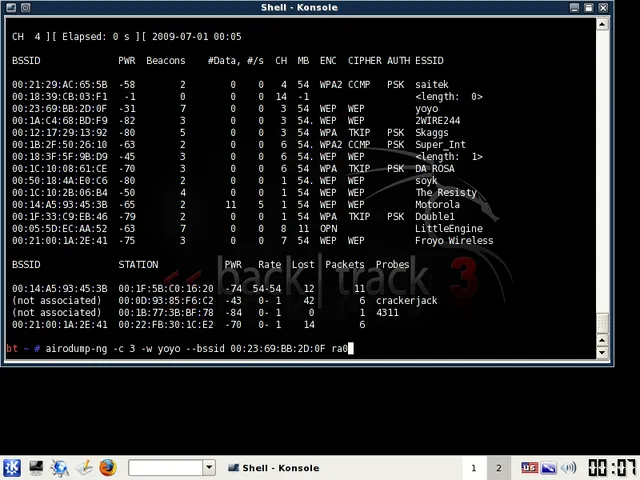Click the ESSID 'yoyo' in the table
The height and width of the screenshot is (480, 640).
coord(427,109)
